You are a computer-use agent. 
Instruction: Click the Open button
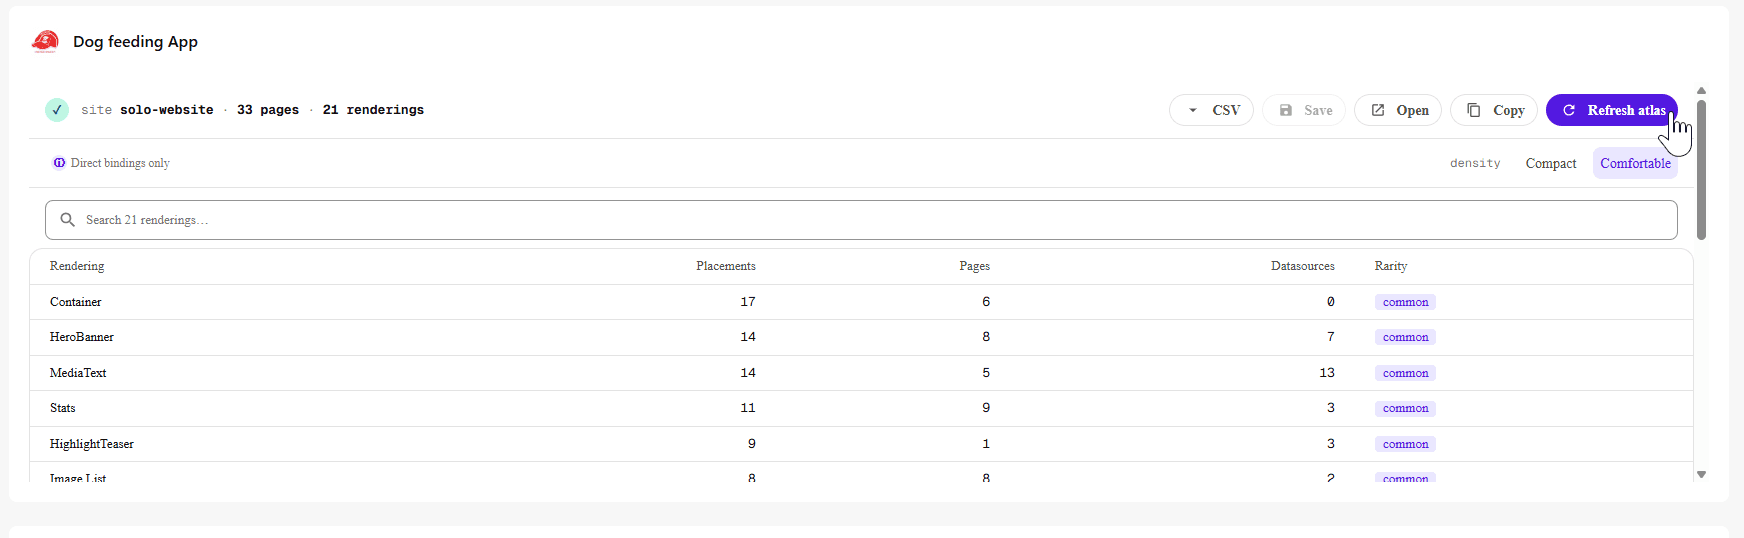pos(1398,110)
